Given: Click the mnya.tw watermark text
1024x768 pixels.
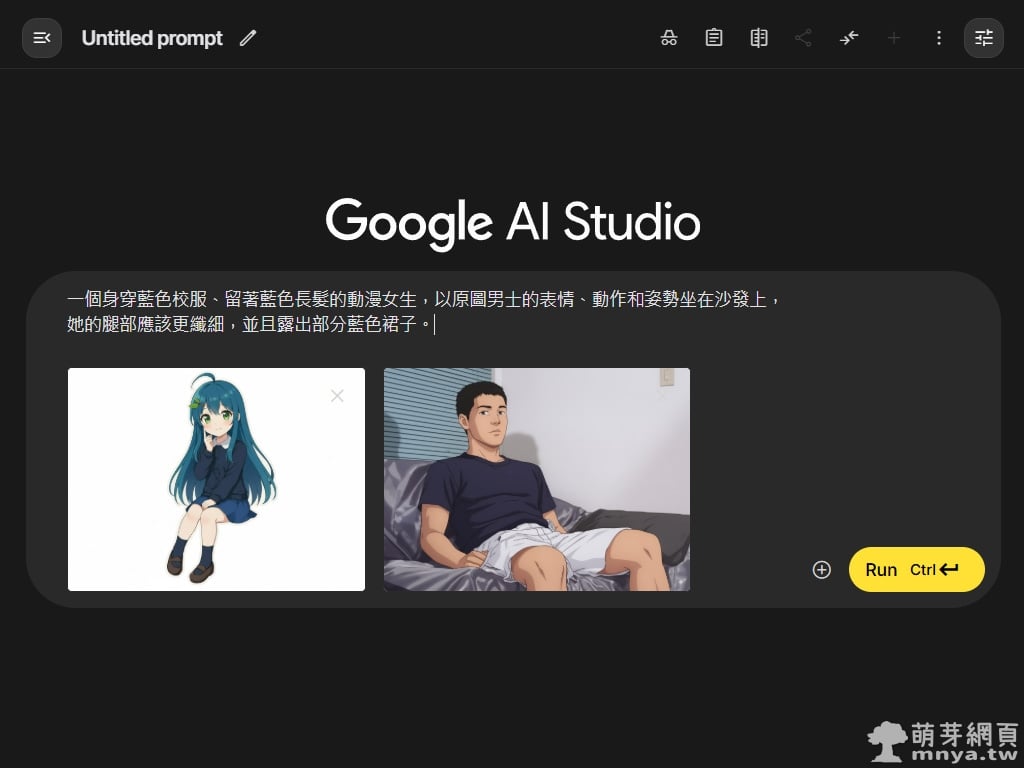Looking at the screenshot, I should [x=962, y=752].
